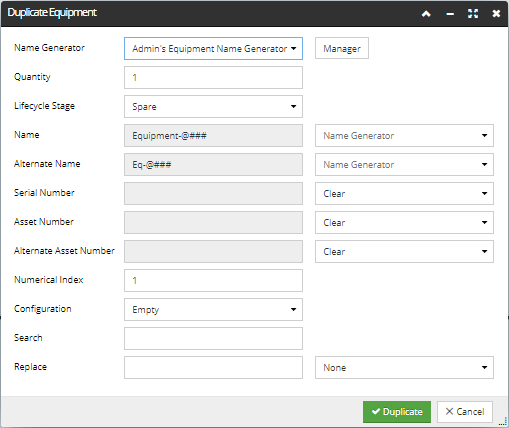509x428 pixels.
Task: Click the Numerical Index field
Action: coord(213,281)
